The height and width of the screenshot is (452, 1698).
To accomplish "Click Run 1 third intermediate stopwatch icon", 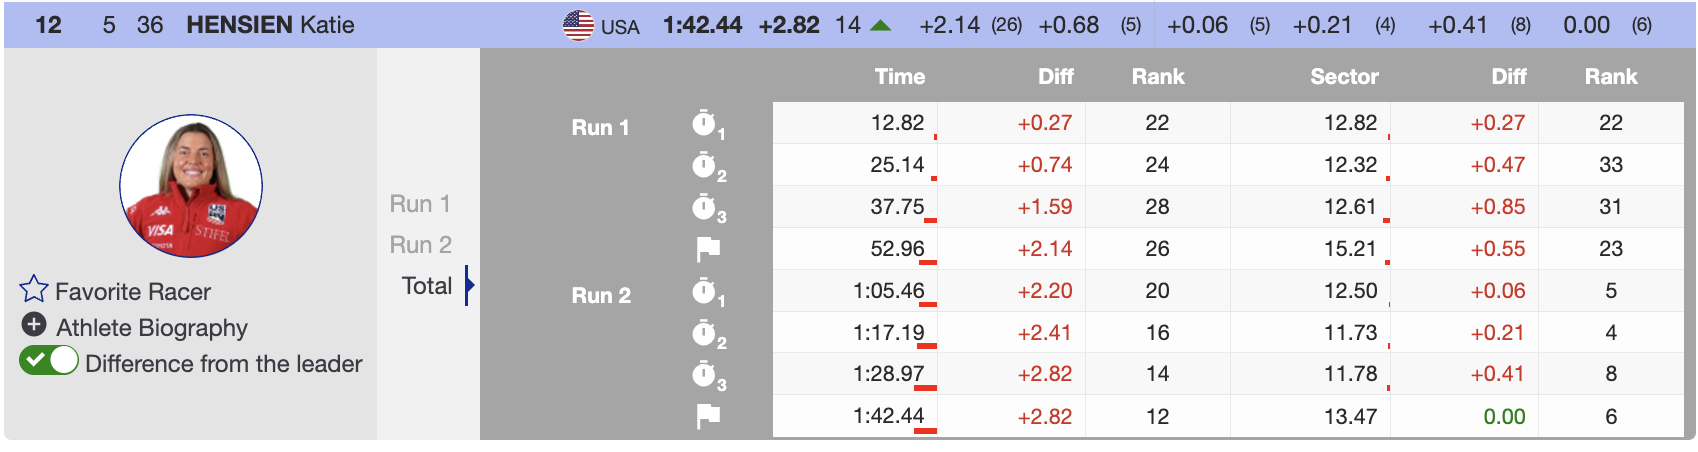I will (x=705, y=208).
